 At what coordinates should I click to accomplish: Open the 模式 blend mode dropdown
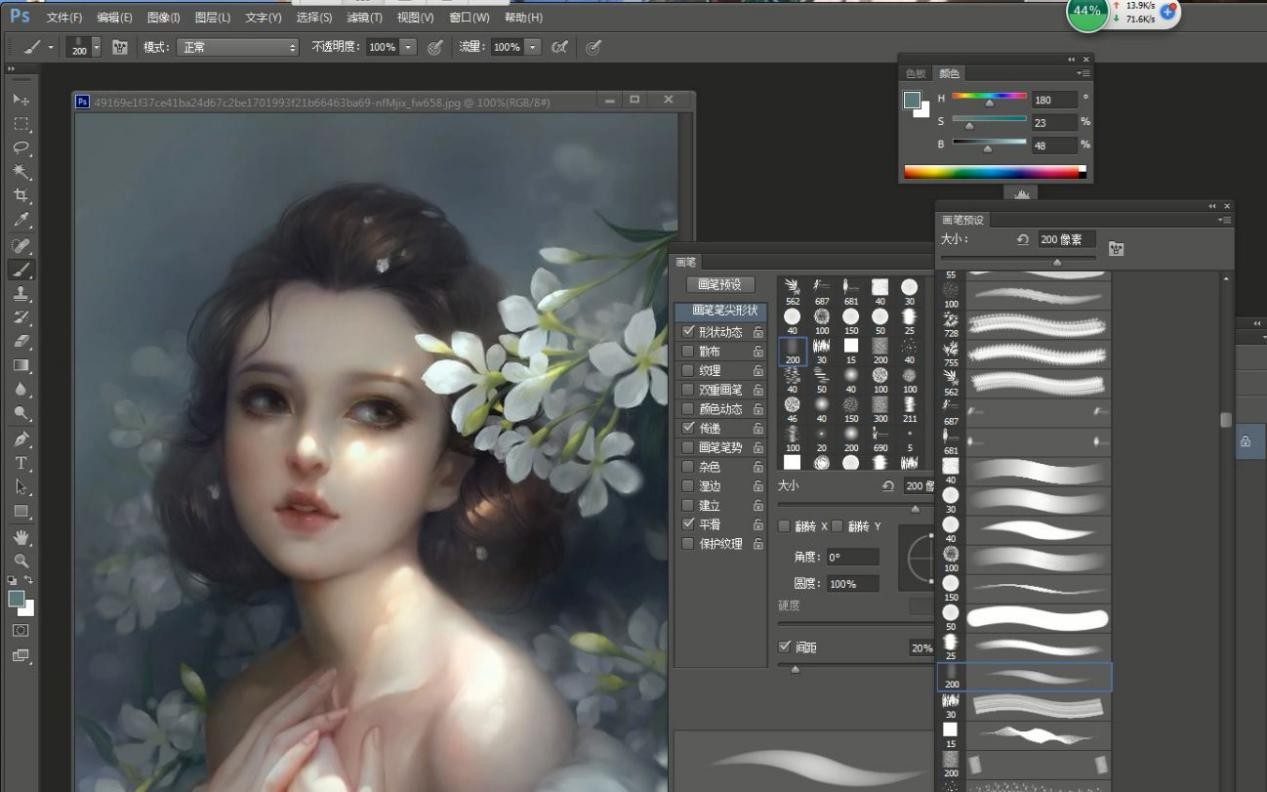[238, 47]
